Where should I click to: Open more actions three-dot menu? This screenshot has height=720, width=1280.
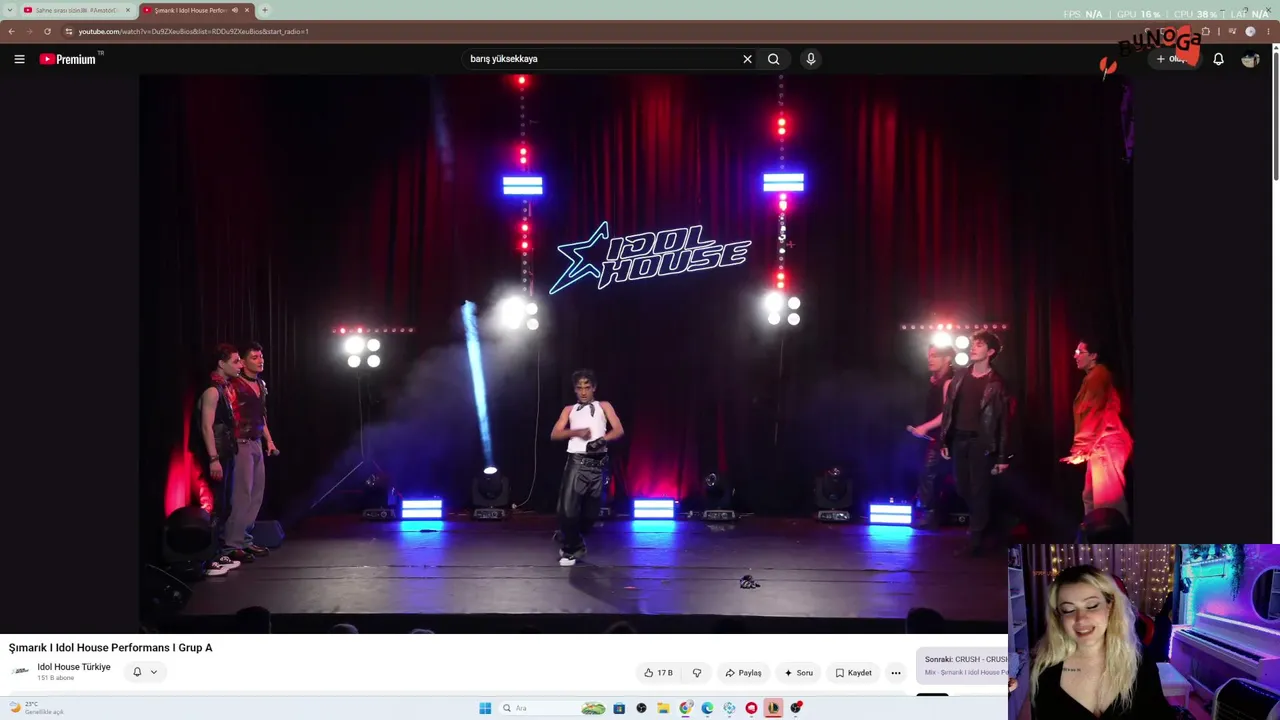tap(896, 673)
